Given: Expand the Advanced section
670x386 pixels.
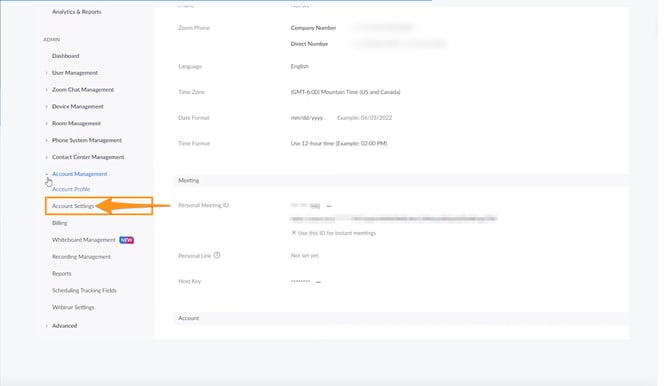Looking at the screenshot, I should point(65,326).
